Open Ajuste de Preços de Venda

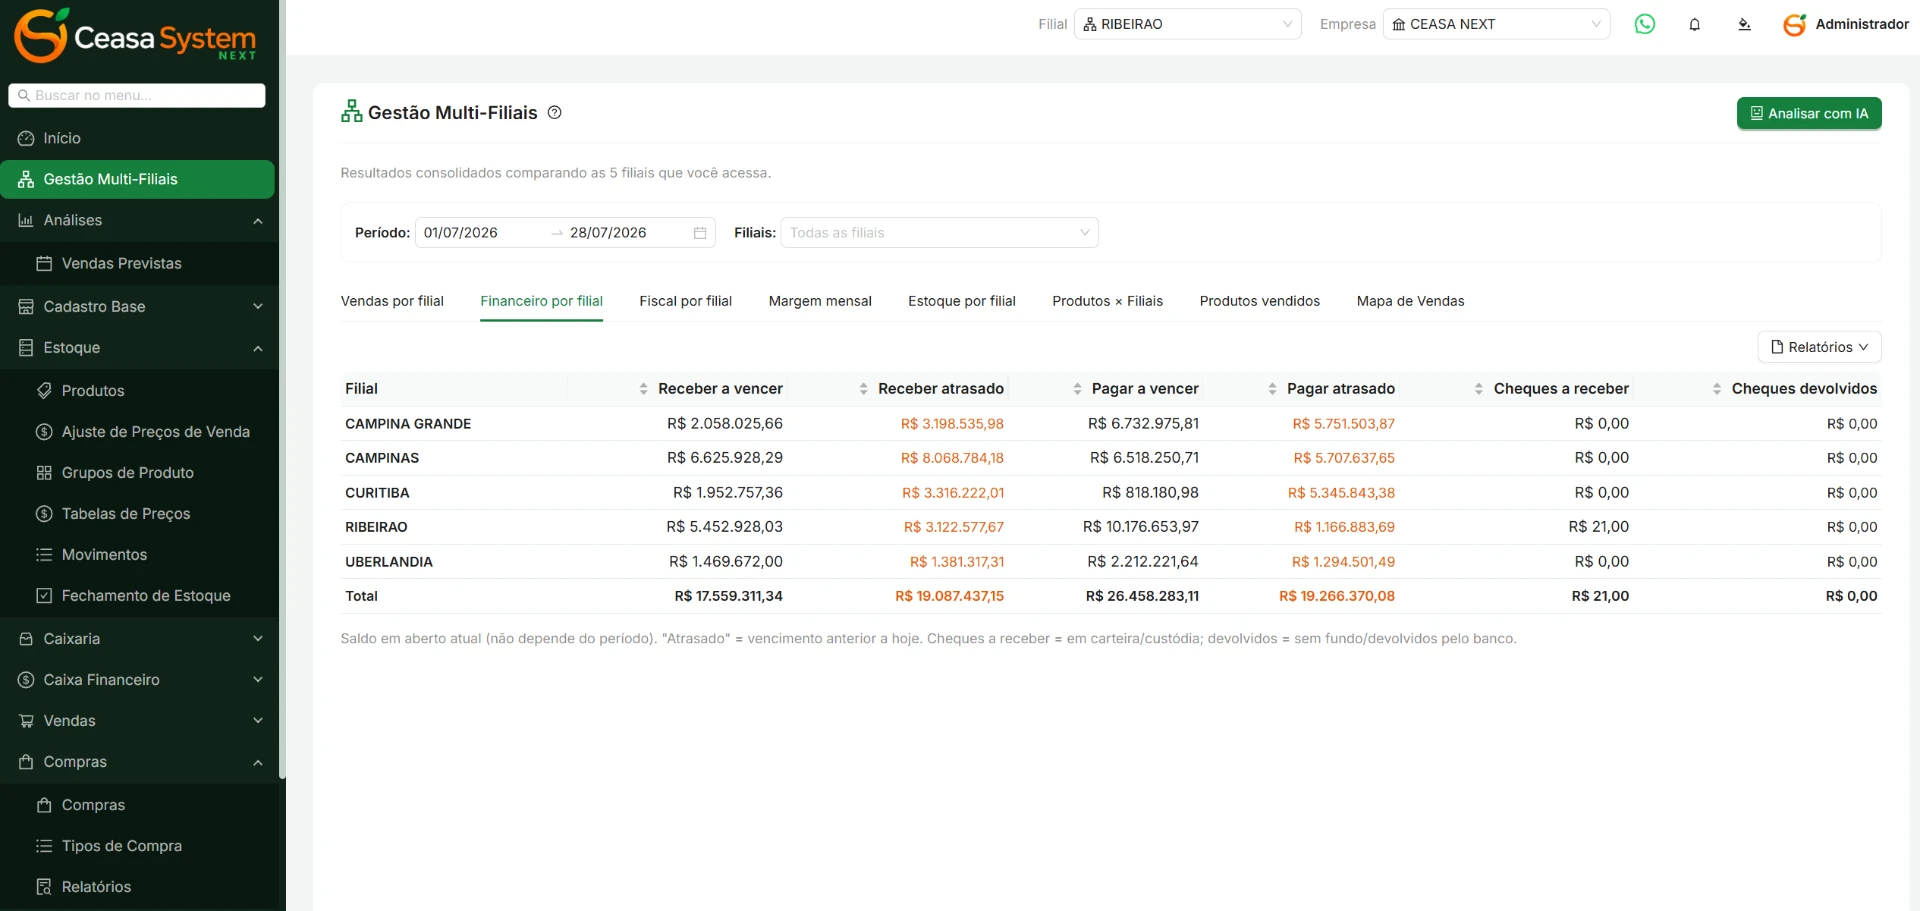pos(138,431)
